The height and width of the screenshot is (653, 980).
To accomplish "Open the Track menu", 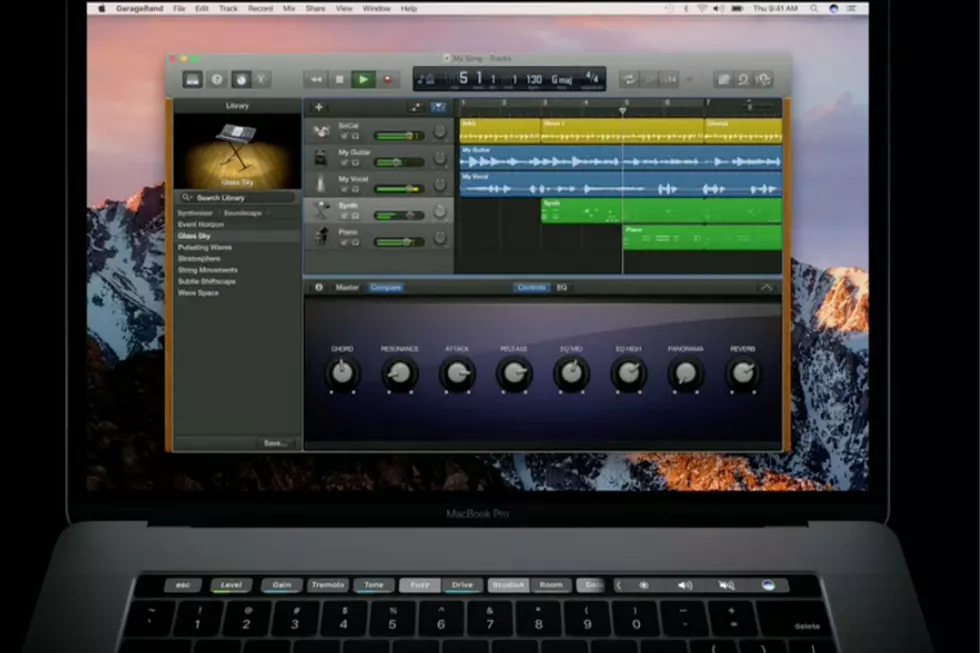I will [228, 8].
